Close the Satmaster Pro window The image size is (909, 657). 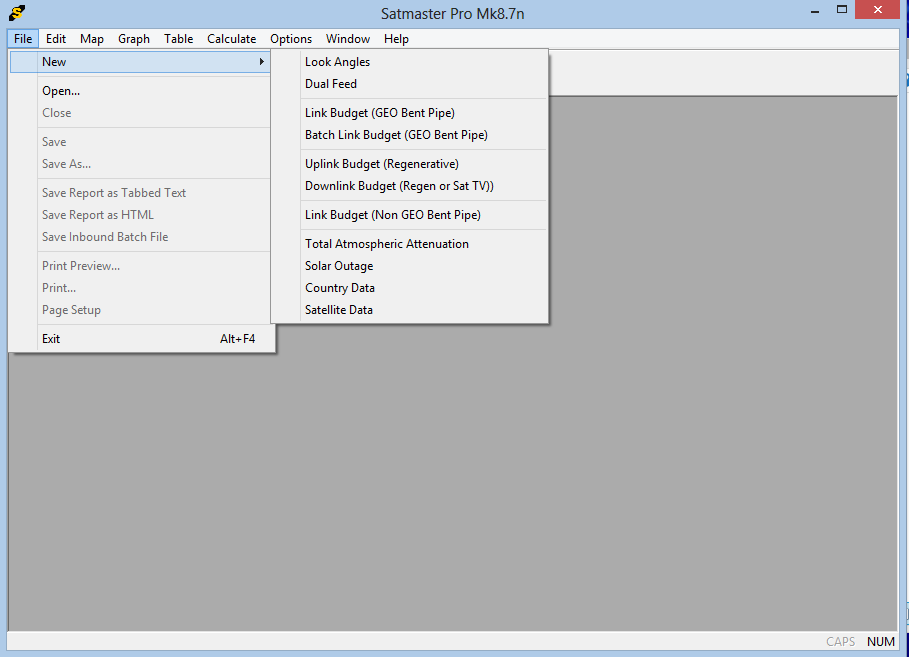click(877, 10)
